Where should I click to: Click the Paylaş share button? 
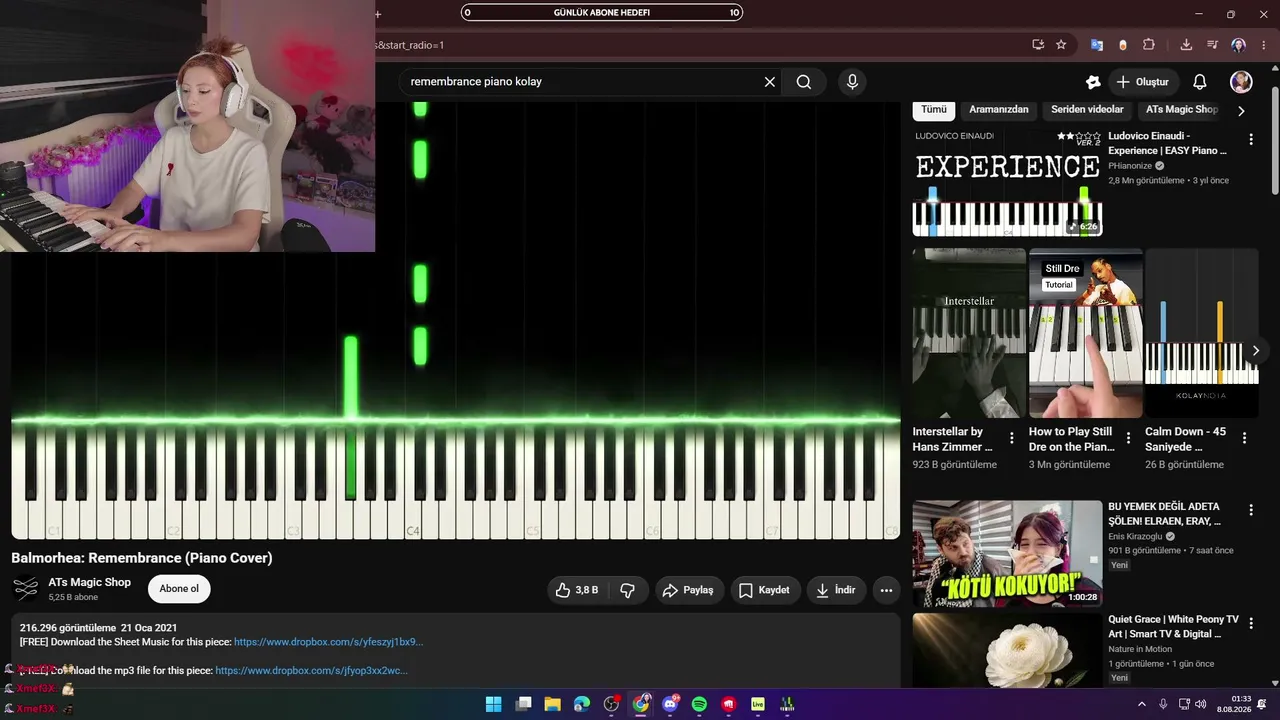coord(688,590)
